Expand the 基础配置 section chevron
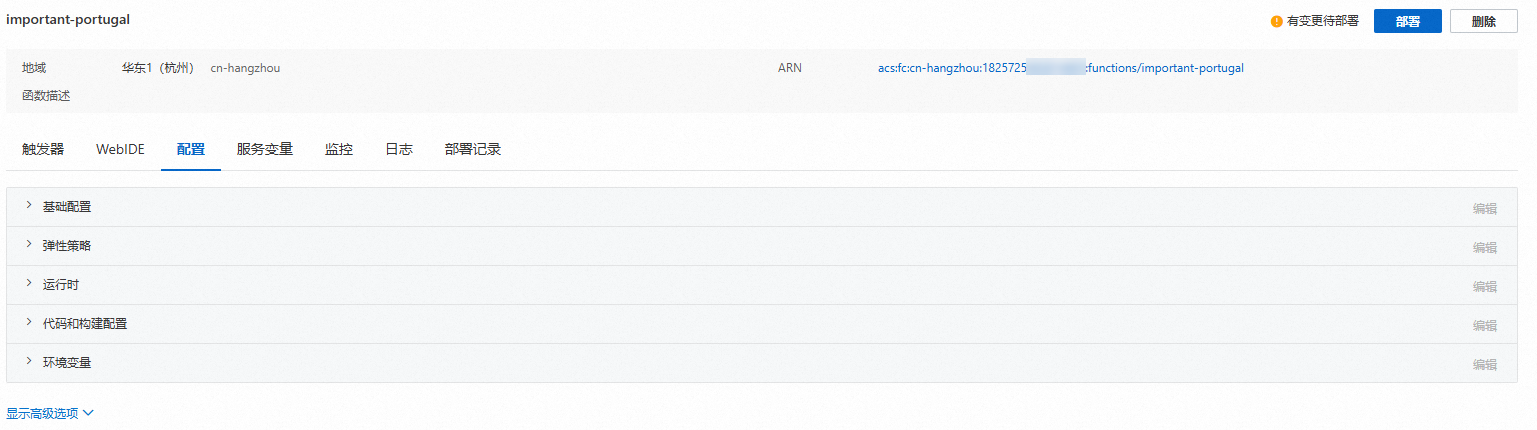Screen dimensions: 1537x430 click(29, 205)
